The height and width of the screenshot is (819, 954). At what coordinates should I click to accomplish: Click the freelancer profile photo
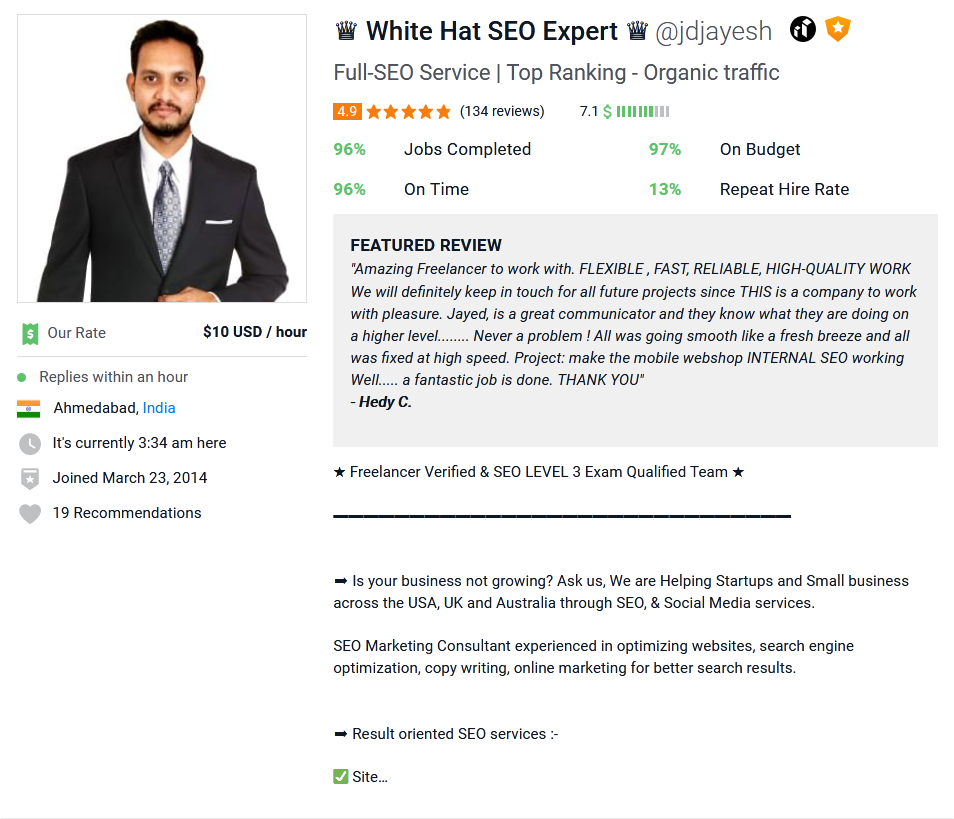pyautogui.click(x=162, y=159)
